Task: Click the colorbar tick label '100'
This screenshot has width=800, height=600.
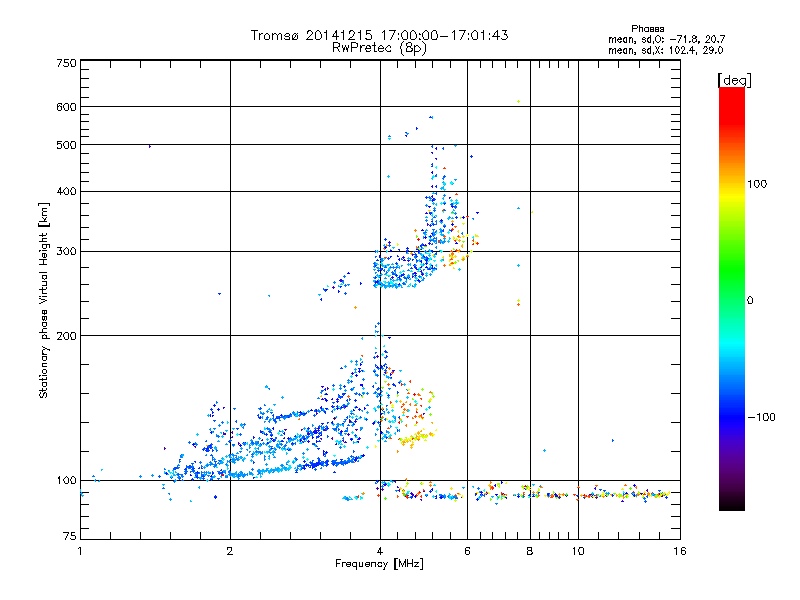Action: 757,184
